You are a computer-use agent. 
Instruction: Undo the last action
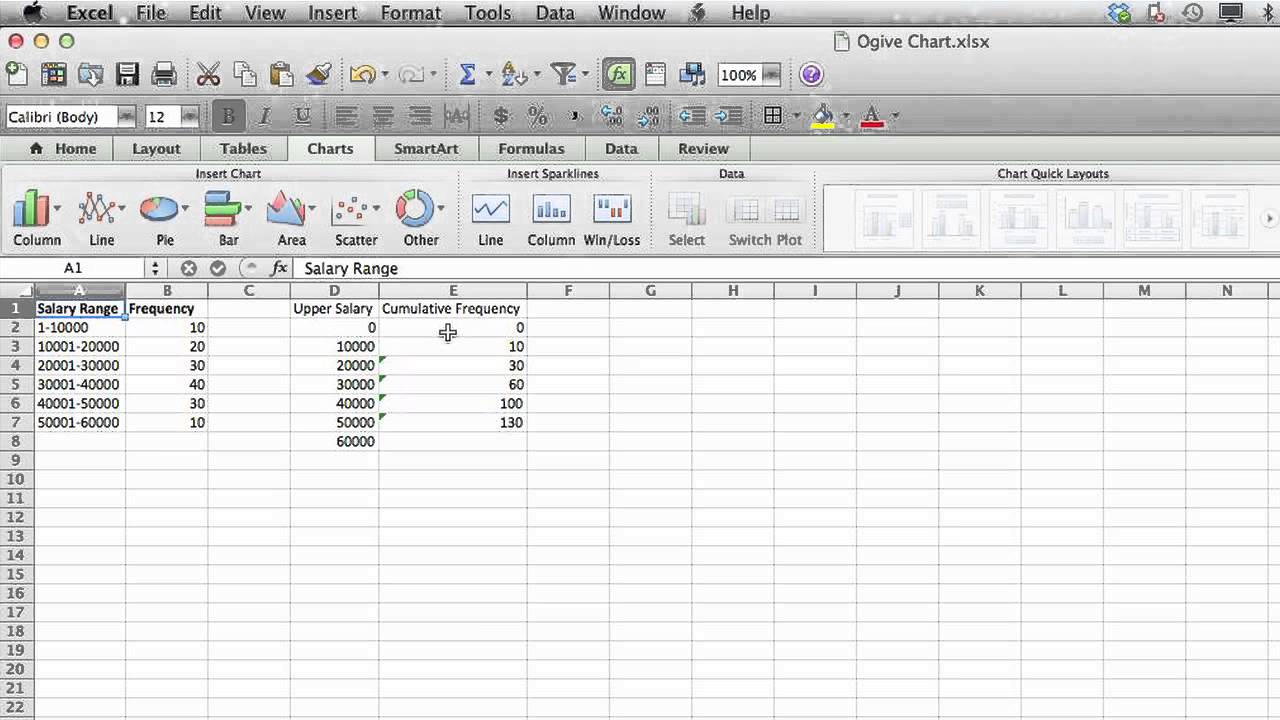tap(362, 74)
